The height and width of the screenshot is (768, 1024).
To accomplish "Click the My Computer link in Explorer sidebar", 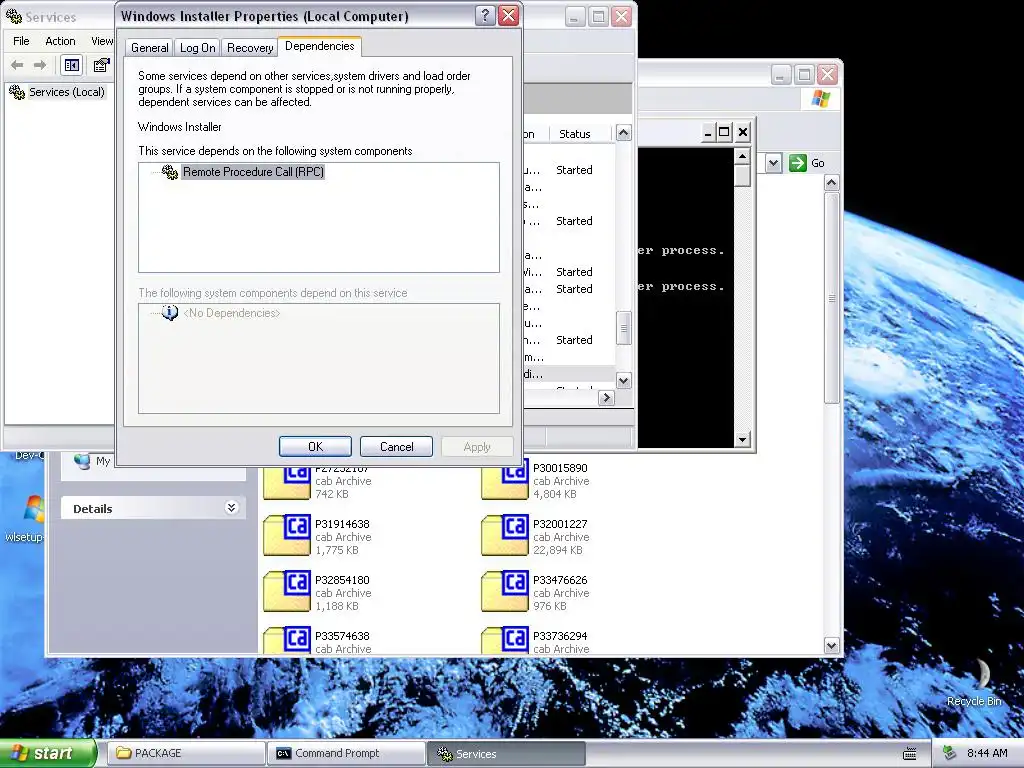I will point(91,461).
